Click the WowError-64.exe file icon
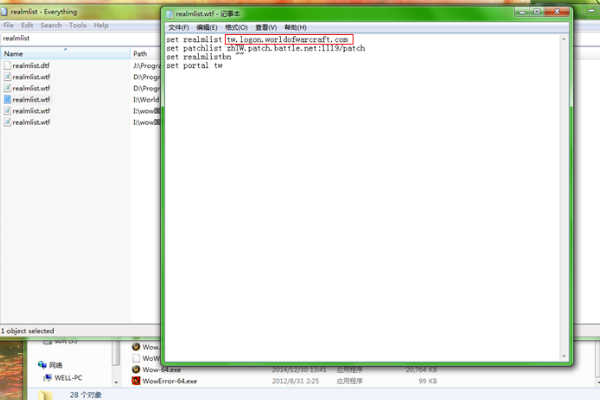 pyautogui.click(x=137, y=381)
